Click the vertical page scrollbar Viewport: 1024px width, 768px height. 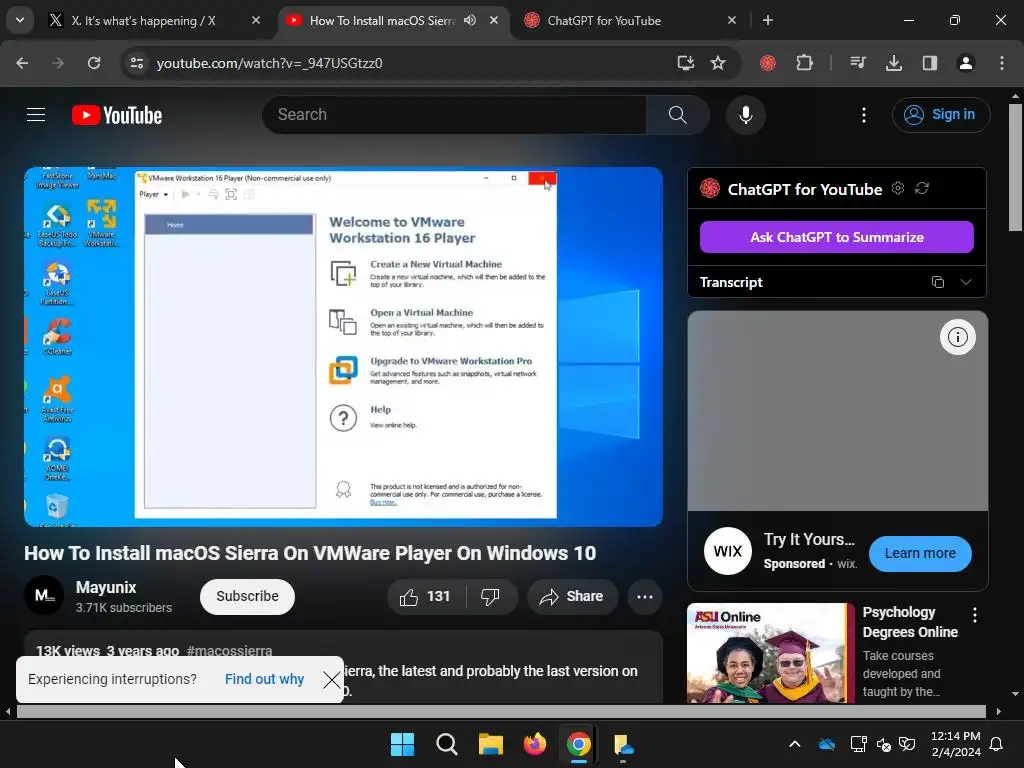(1015, 167)
